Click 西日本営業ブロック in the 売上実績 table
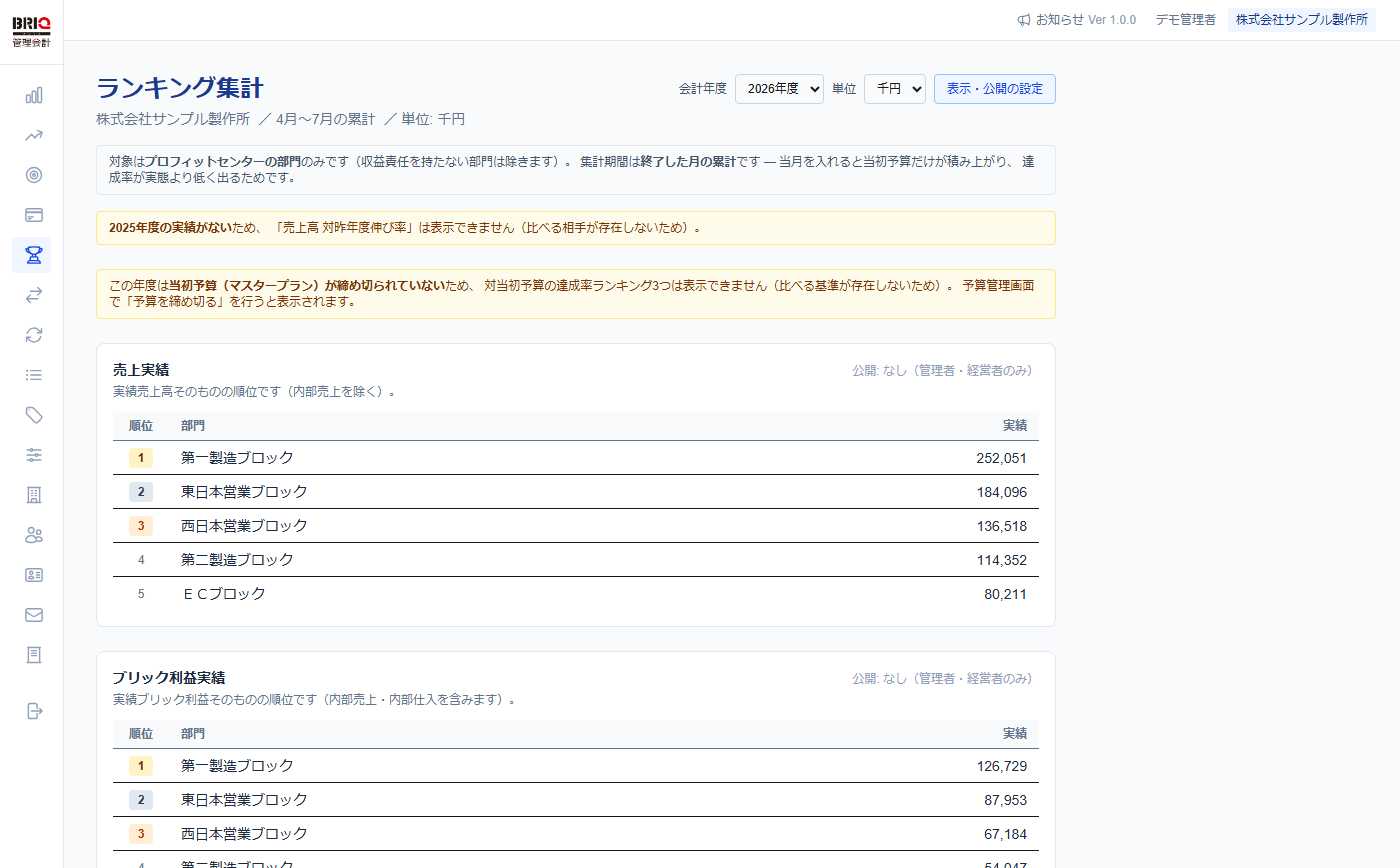The height and width of the screenshot is (868, 1400). 245,526
